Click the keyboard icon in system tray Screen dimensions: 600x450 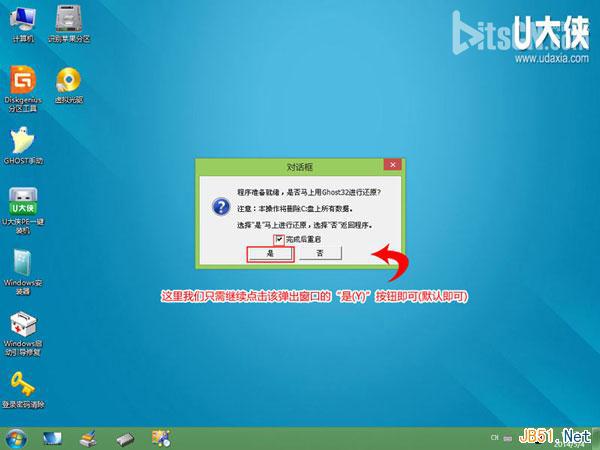508,438
